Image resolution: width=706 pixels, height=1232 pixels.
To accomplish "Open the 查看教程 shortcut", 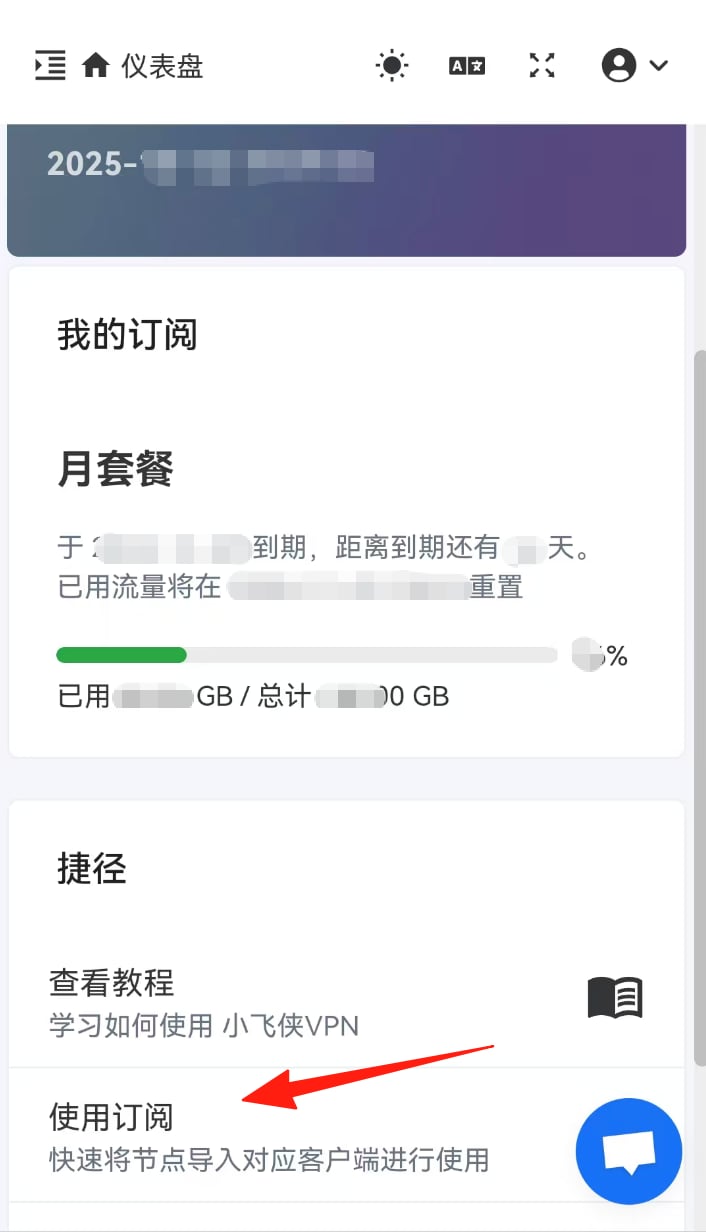I will click(x=112, y=983).
